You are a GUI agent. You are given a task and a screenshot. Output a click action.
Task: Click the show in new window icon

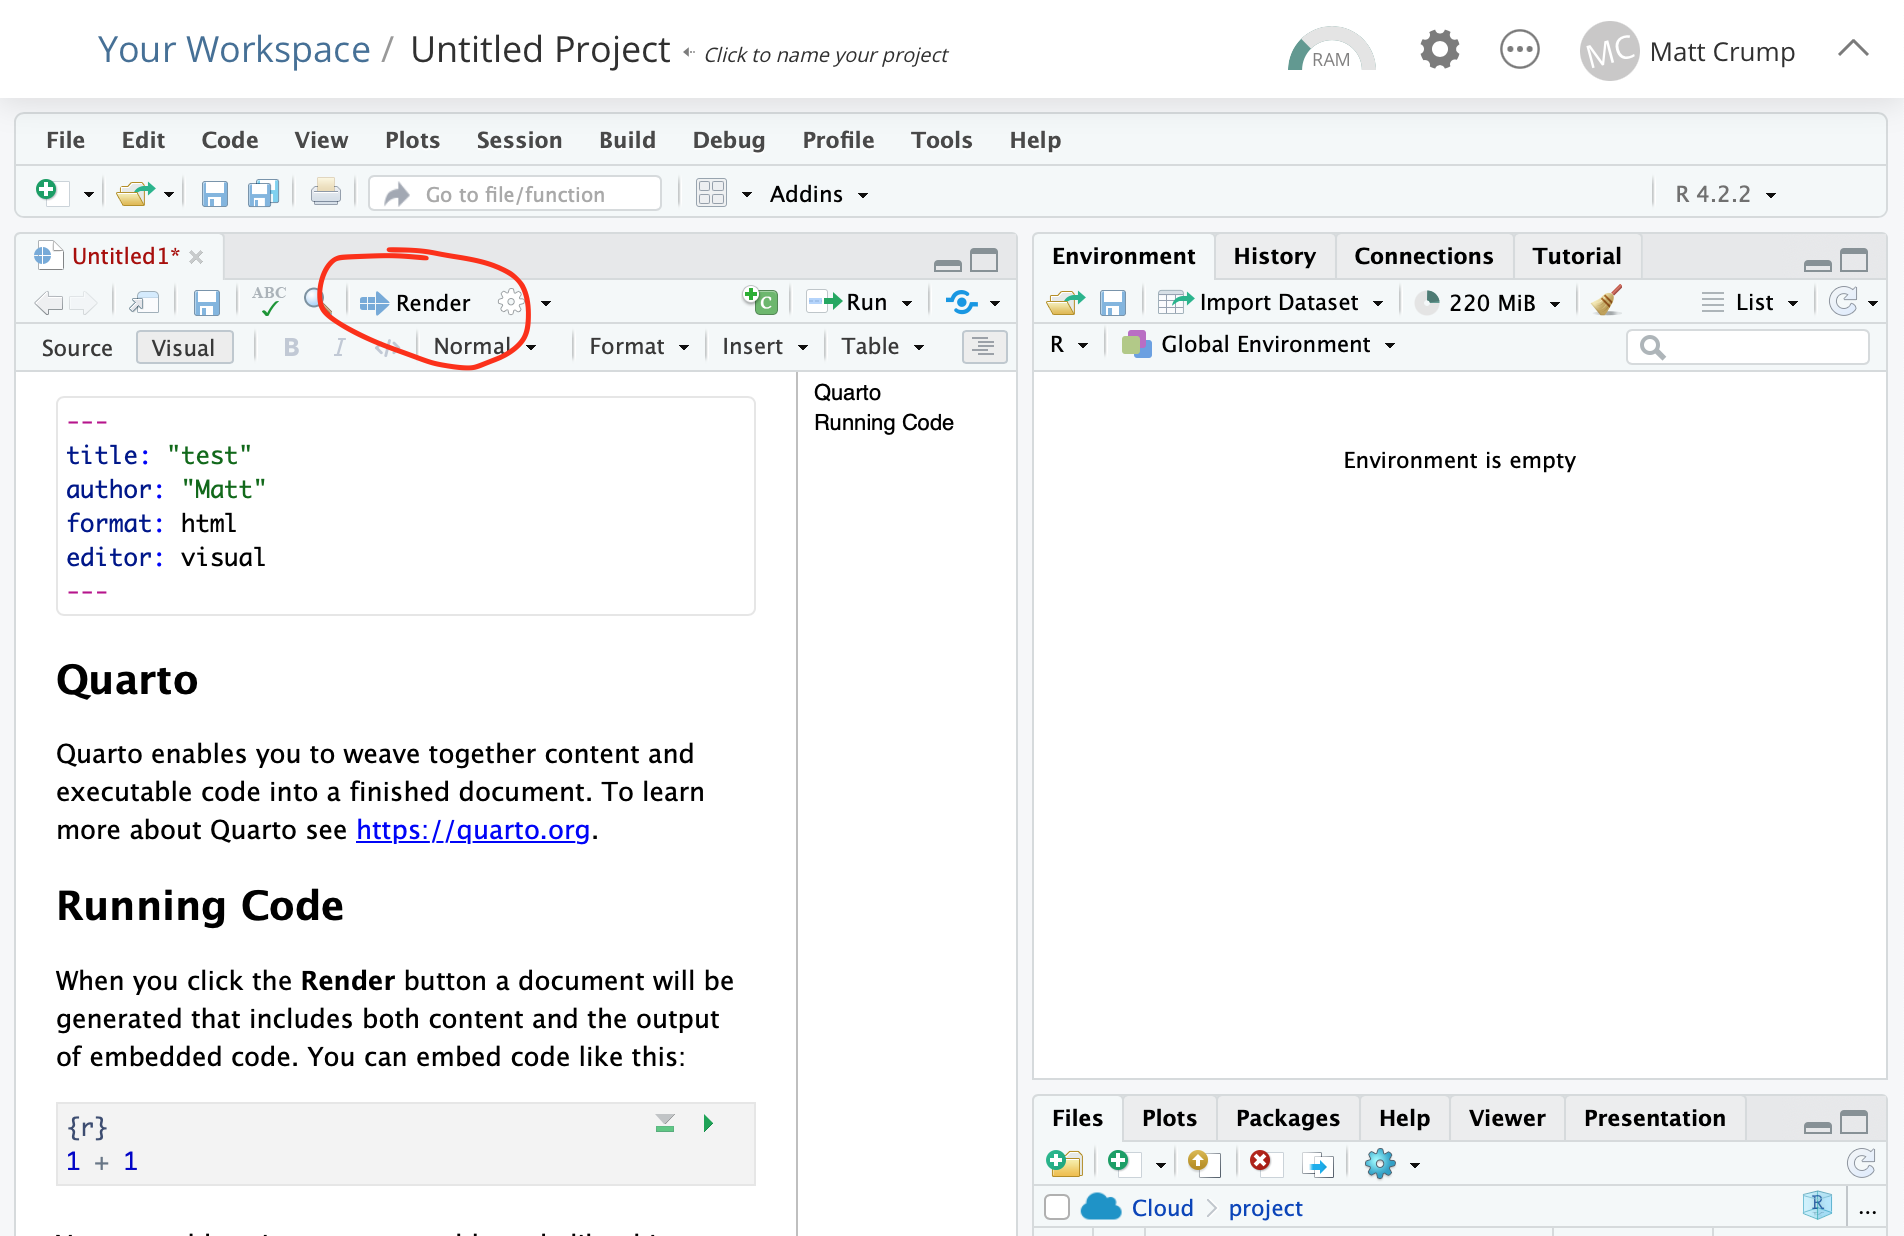click(144, 302)
